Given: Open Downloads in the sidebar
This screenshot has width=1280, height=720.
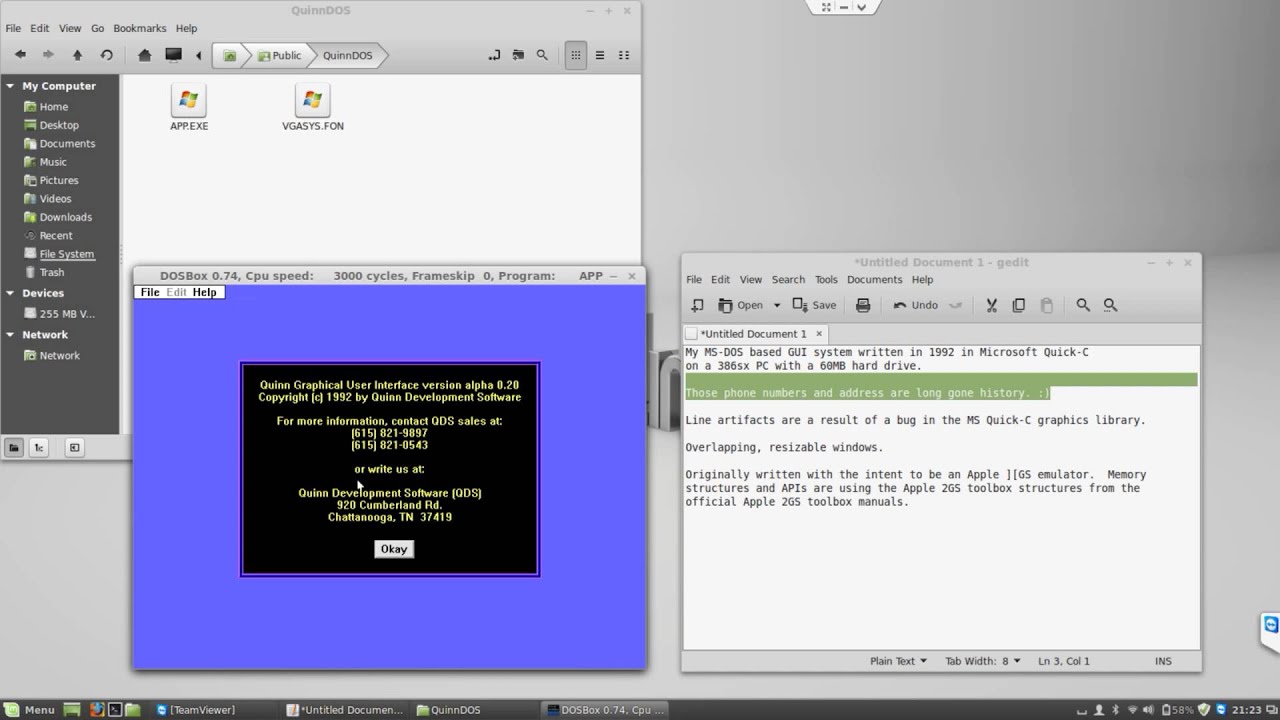Looking at the screenshot, I should (65, 217).
